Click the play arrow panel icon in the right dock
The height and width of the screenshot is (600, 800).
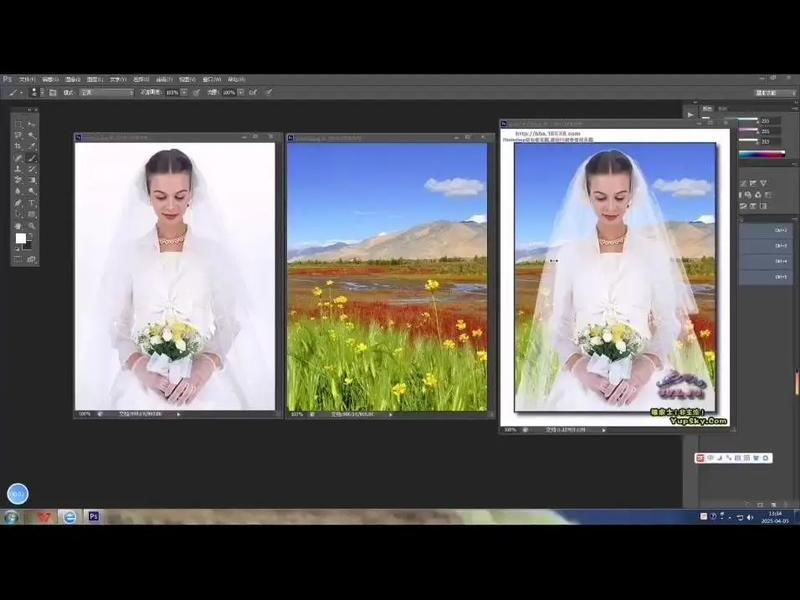click(690, 115)
